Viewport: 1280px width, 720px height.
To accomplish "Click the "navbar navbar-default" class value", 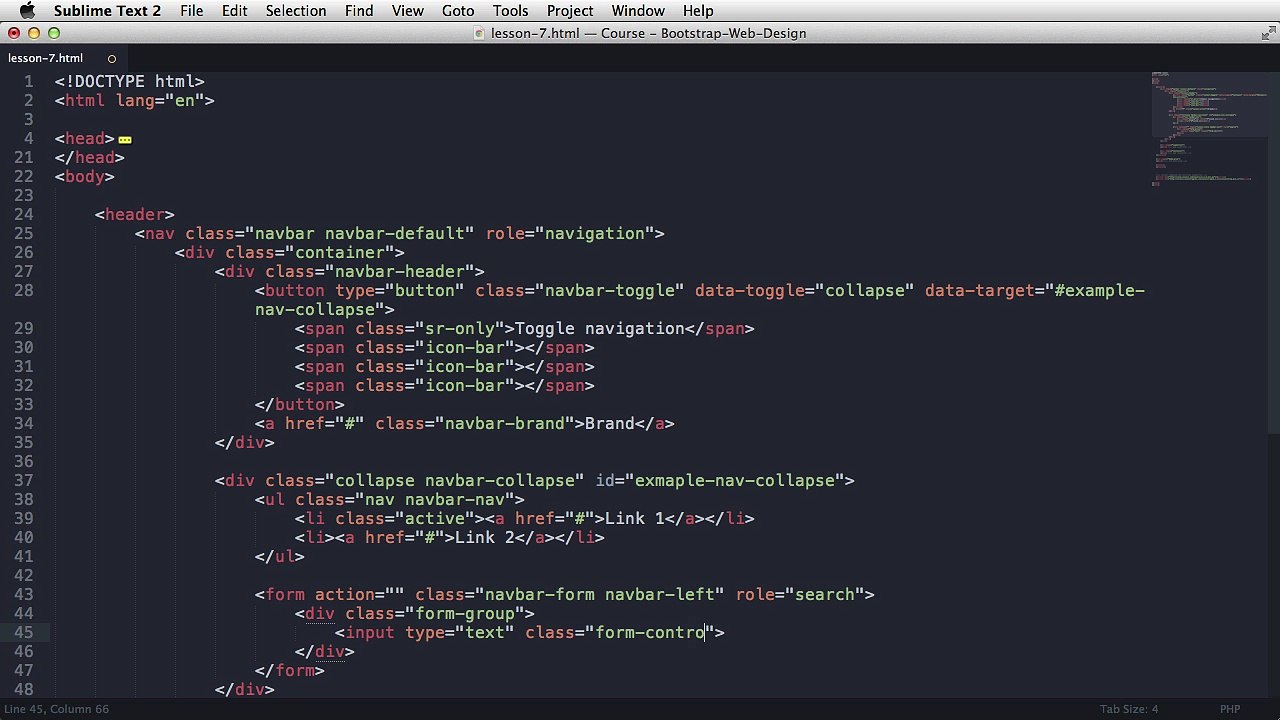I will [x=360, y=234].
